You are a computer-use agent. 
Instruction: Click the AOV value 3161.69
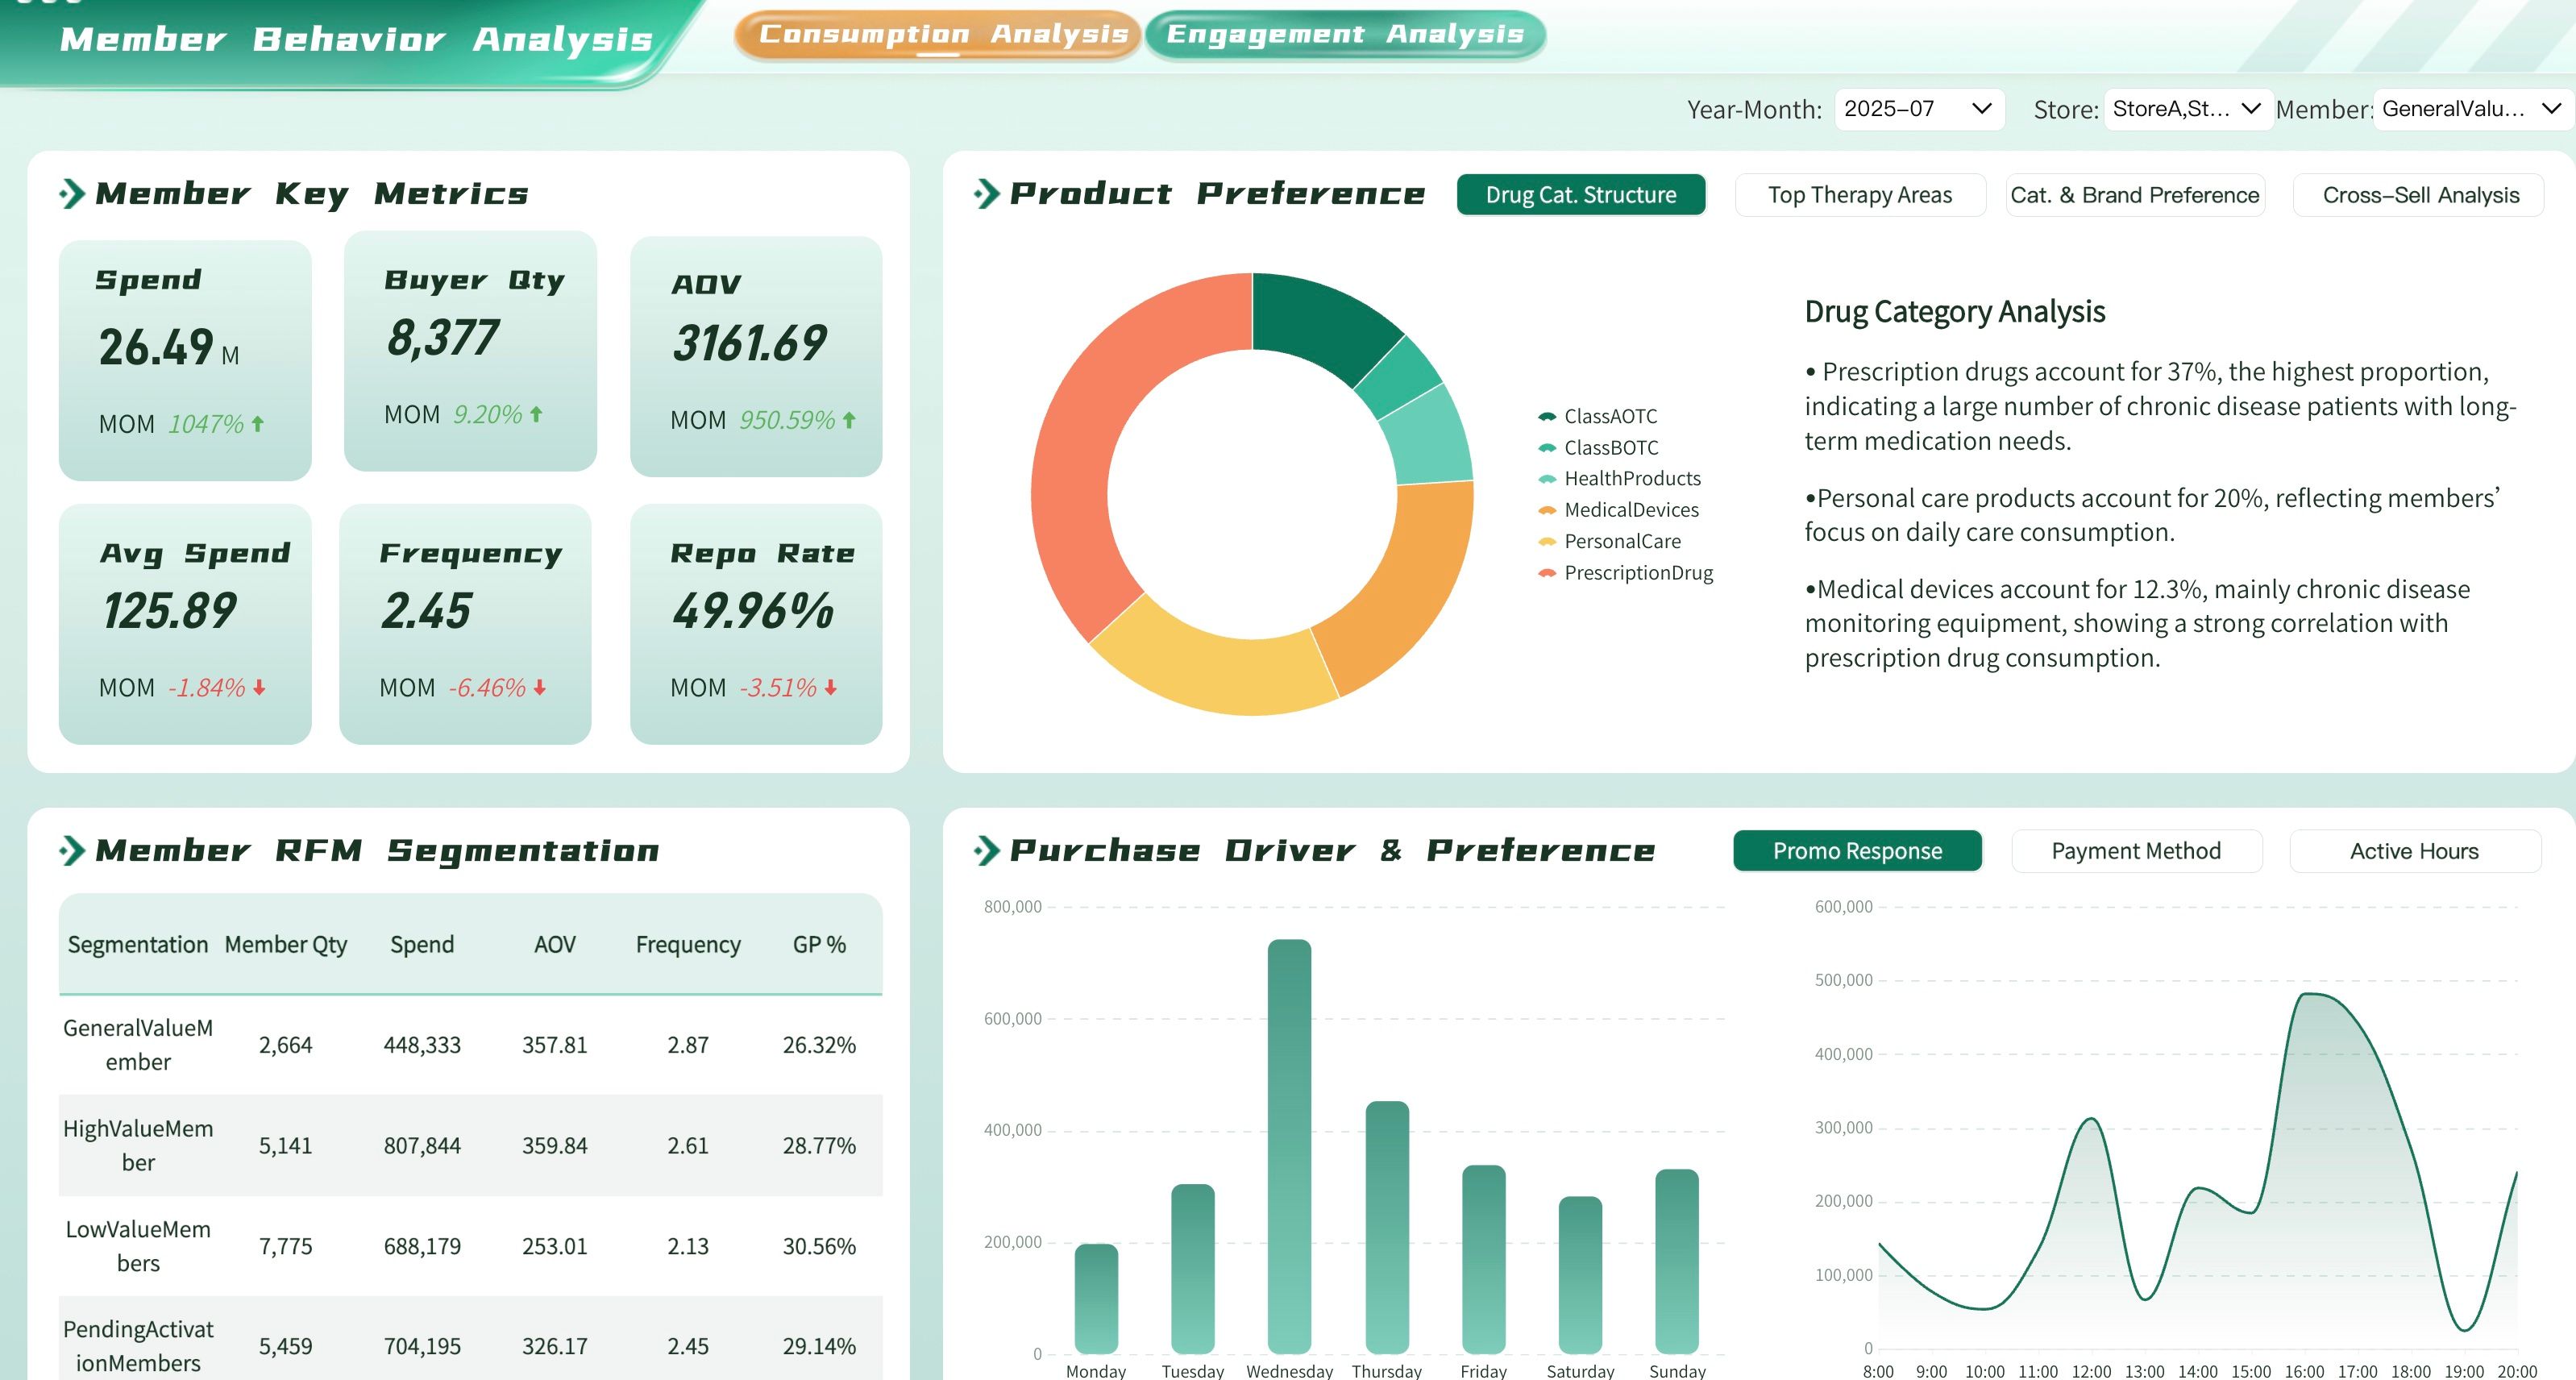[x=750, y=343]
